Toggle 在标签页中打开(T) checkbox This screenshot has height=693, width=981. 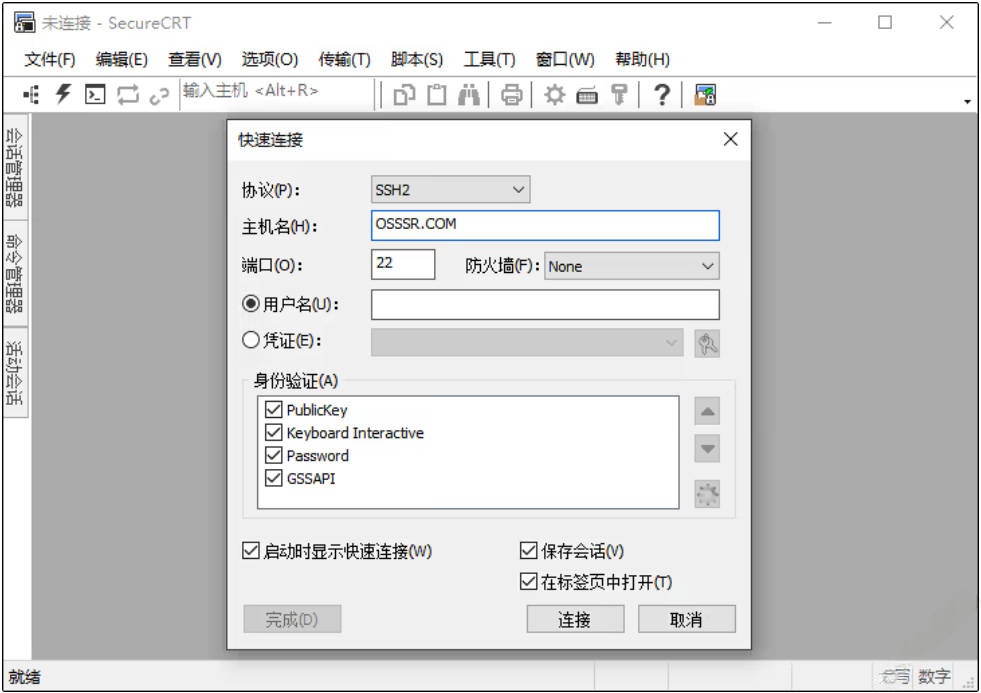point(528,582)
